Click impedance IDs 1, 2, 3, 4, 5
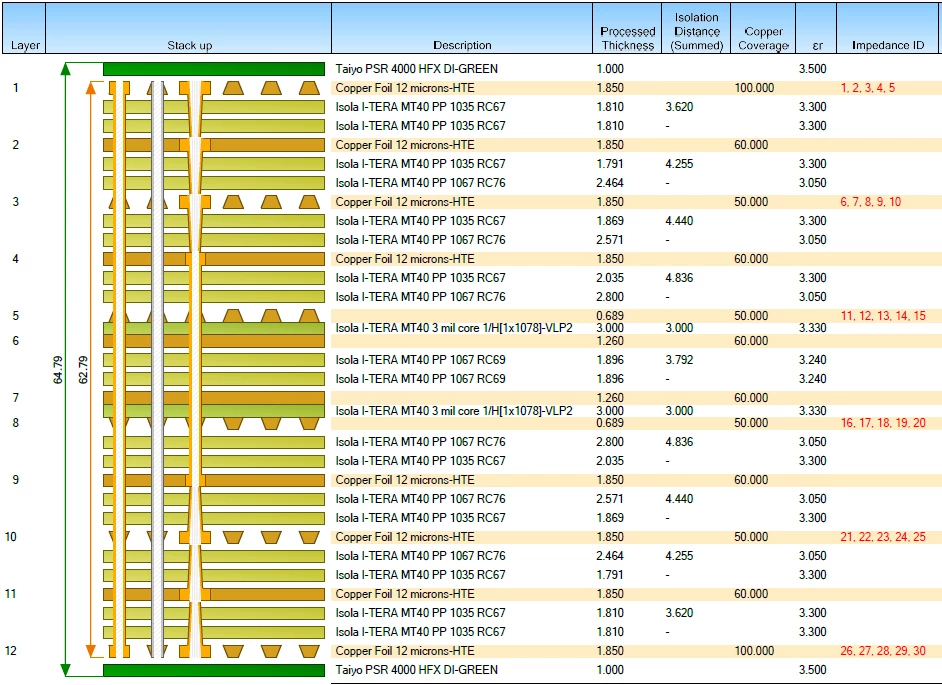 pyautogui.click(x=868, y=88)
